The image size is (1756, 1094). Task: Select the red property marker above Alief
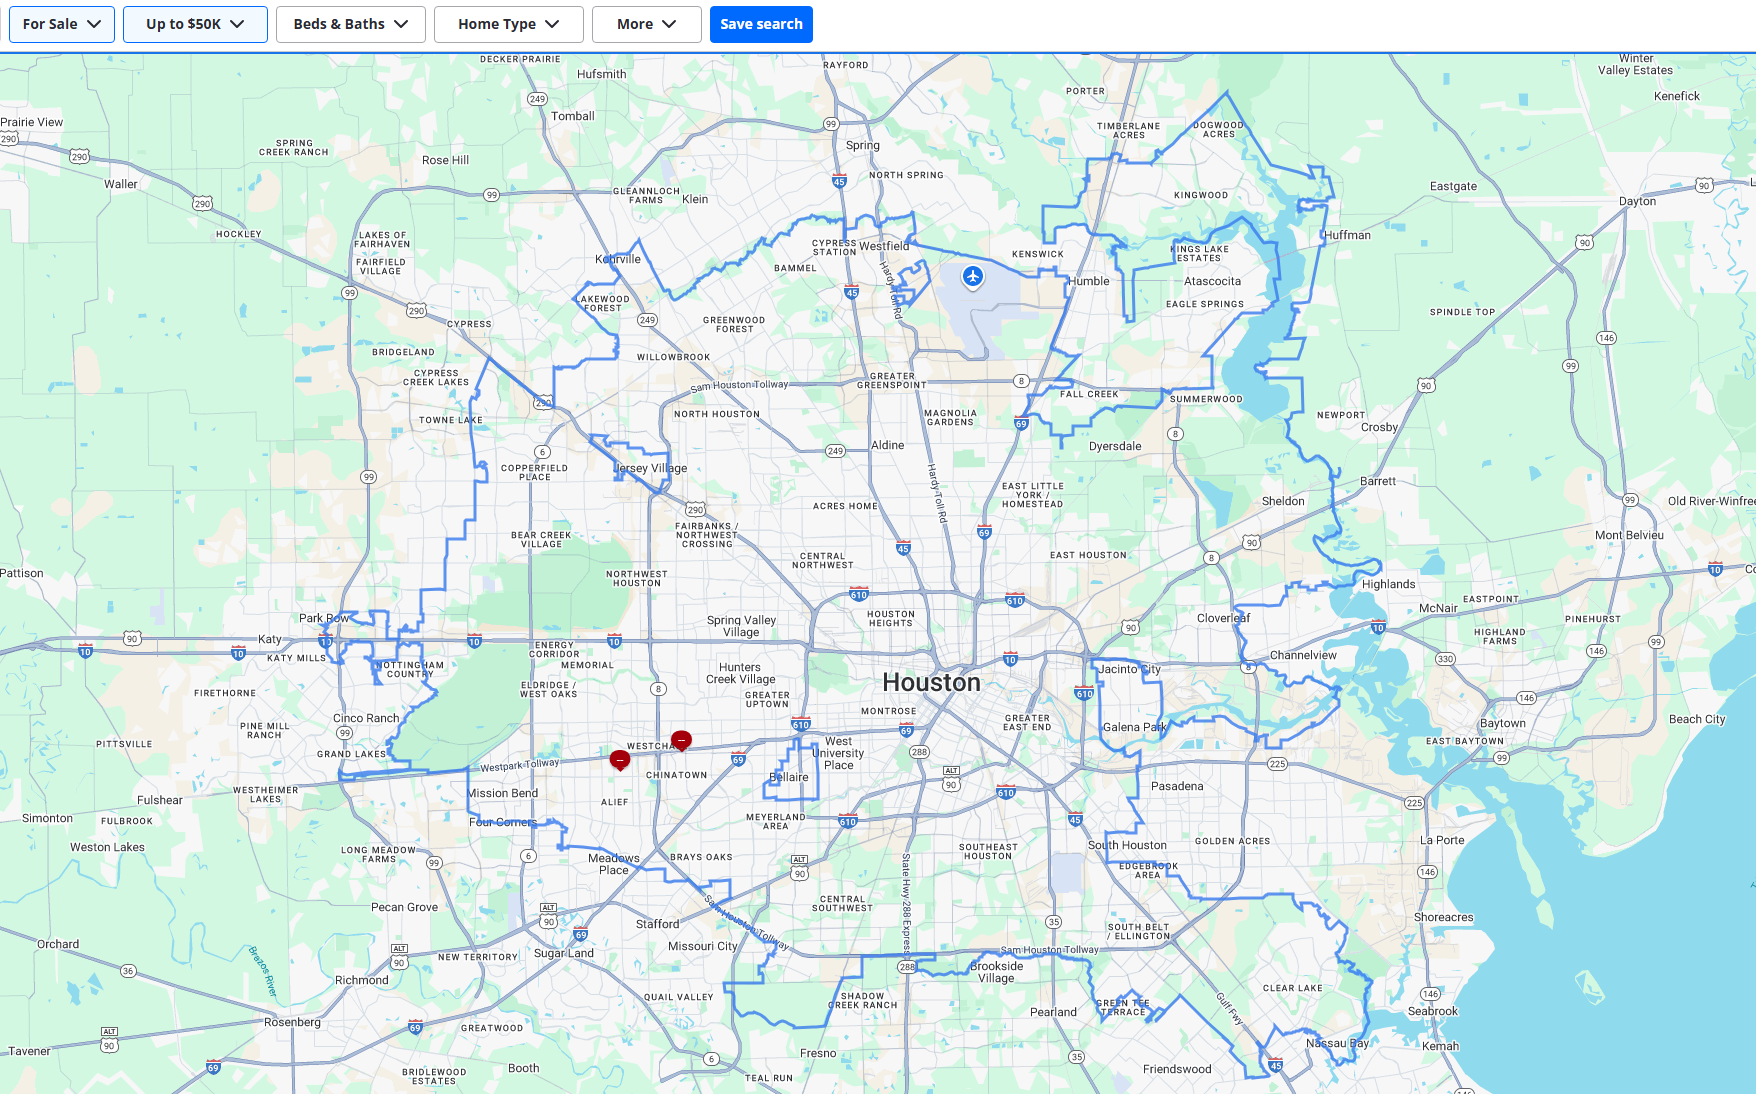coord(620,760)
